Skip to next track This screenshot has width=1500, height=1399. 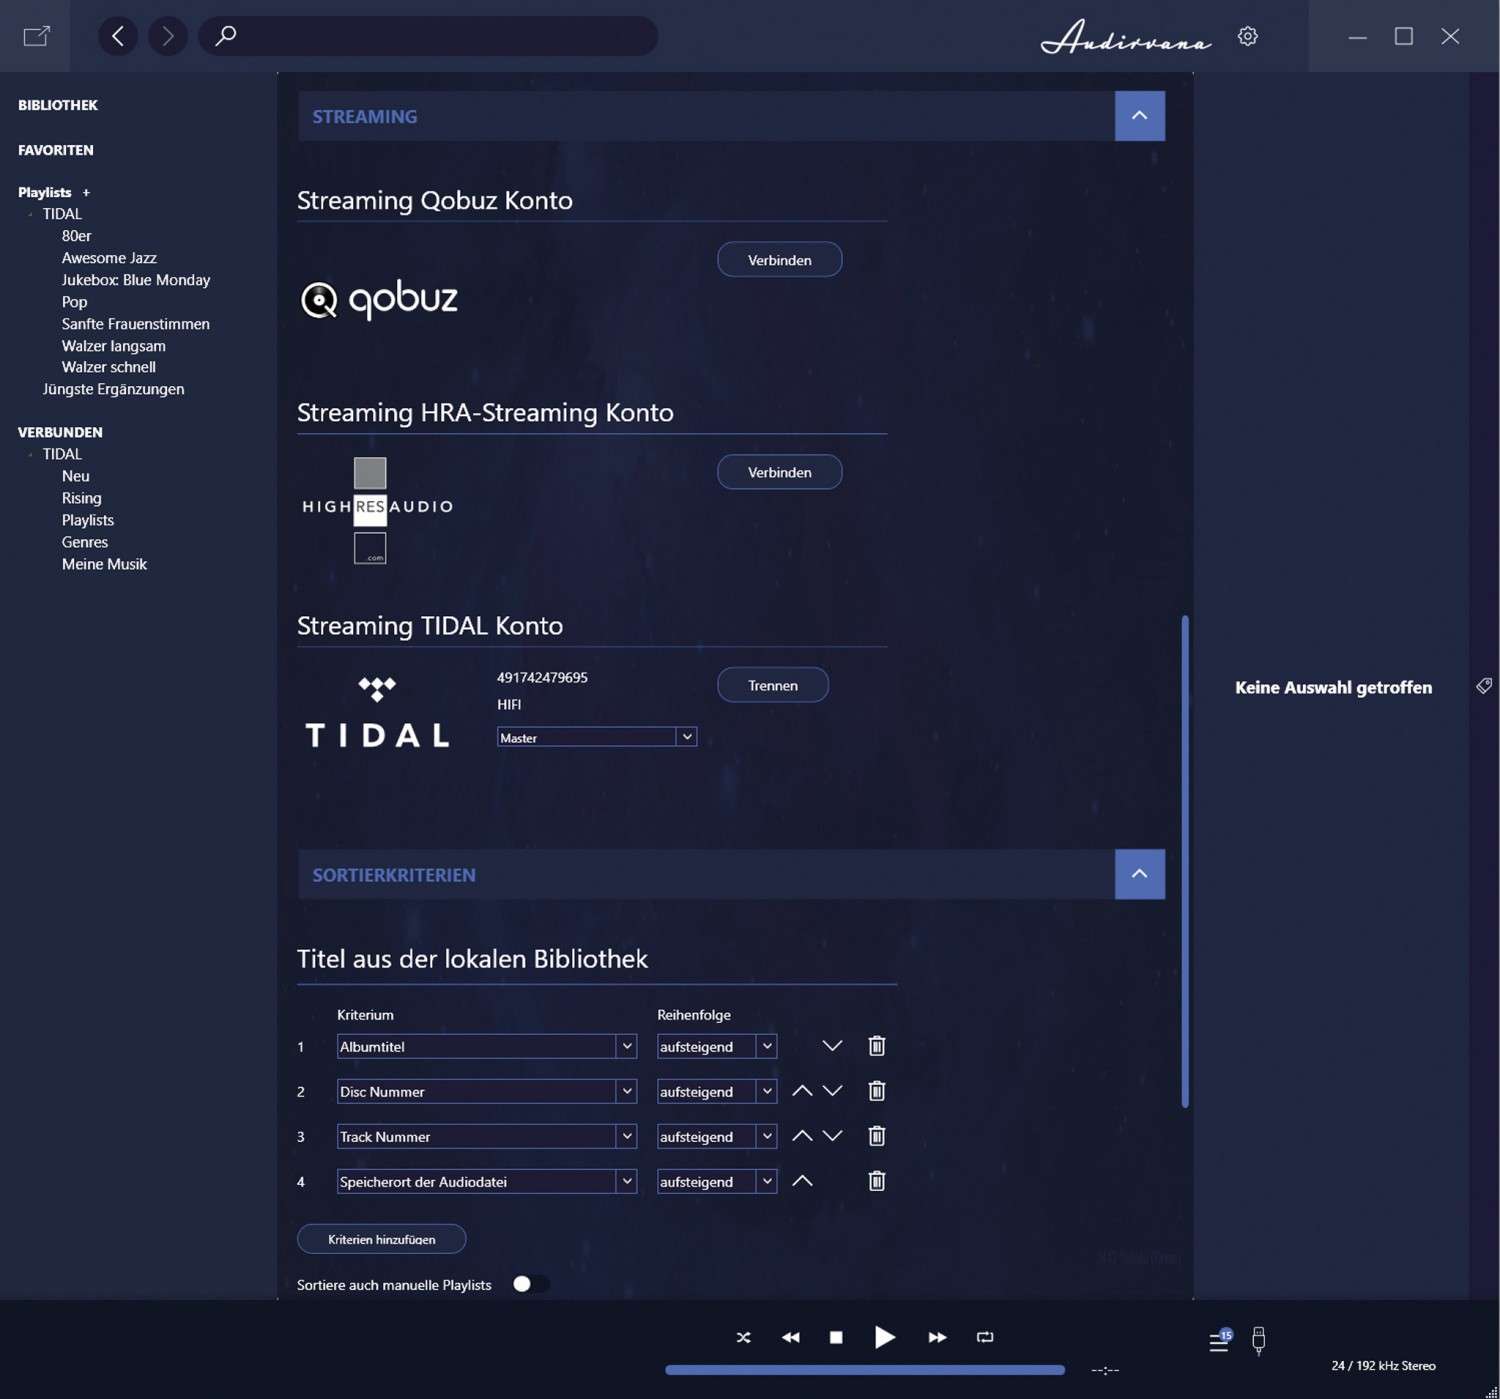tap(937, 1337)
